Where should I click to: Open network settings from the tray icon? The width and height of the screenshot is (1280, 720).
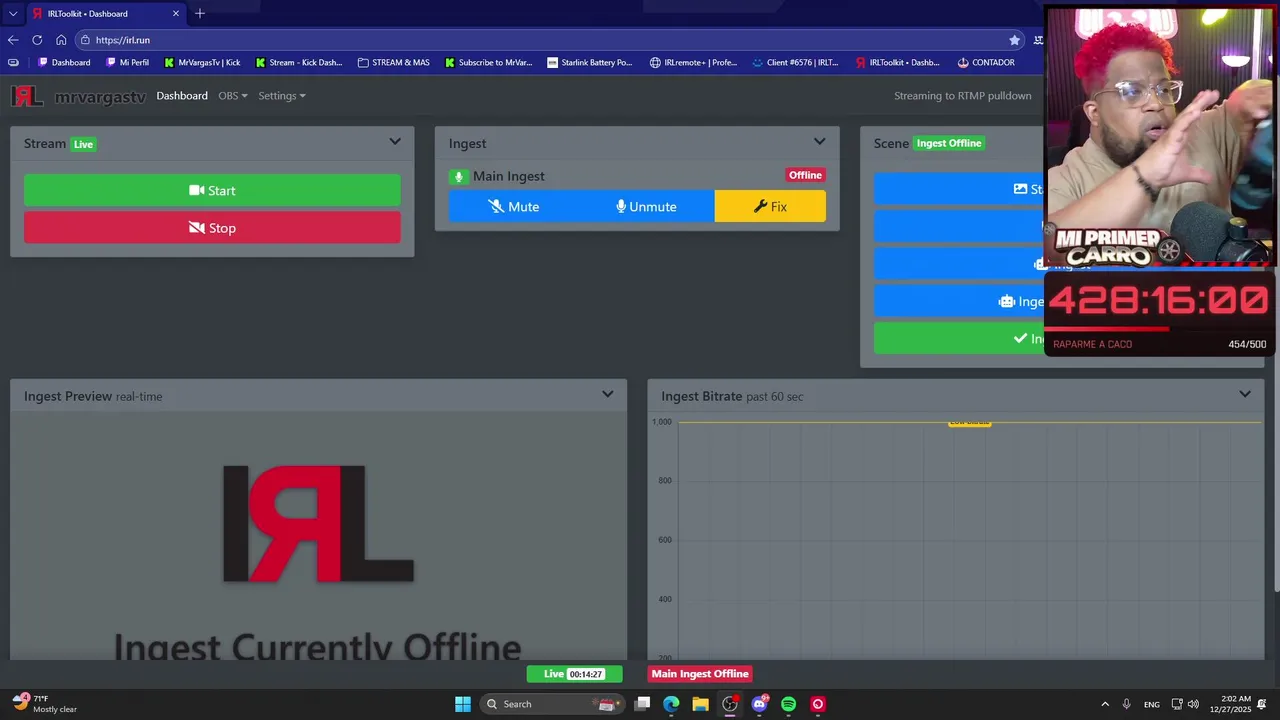[1177, 704]
